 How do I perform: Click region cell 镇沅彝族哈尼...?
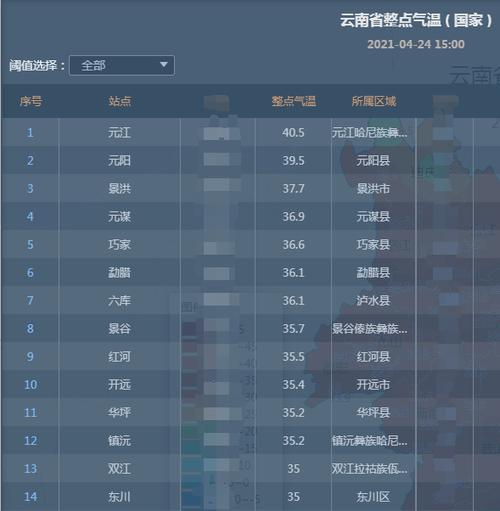click(369, 441)
